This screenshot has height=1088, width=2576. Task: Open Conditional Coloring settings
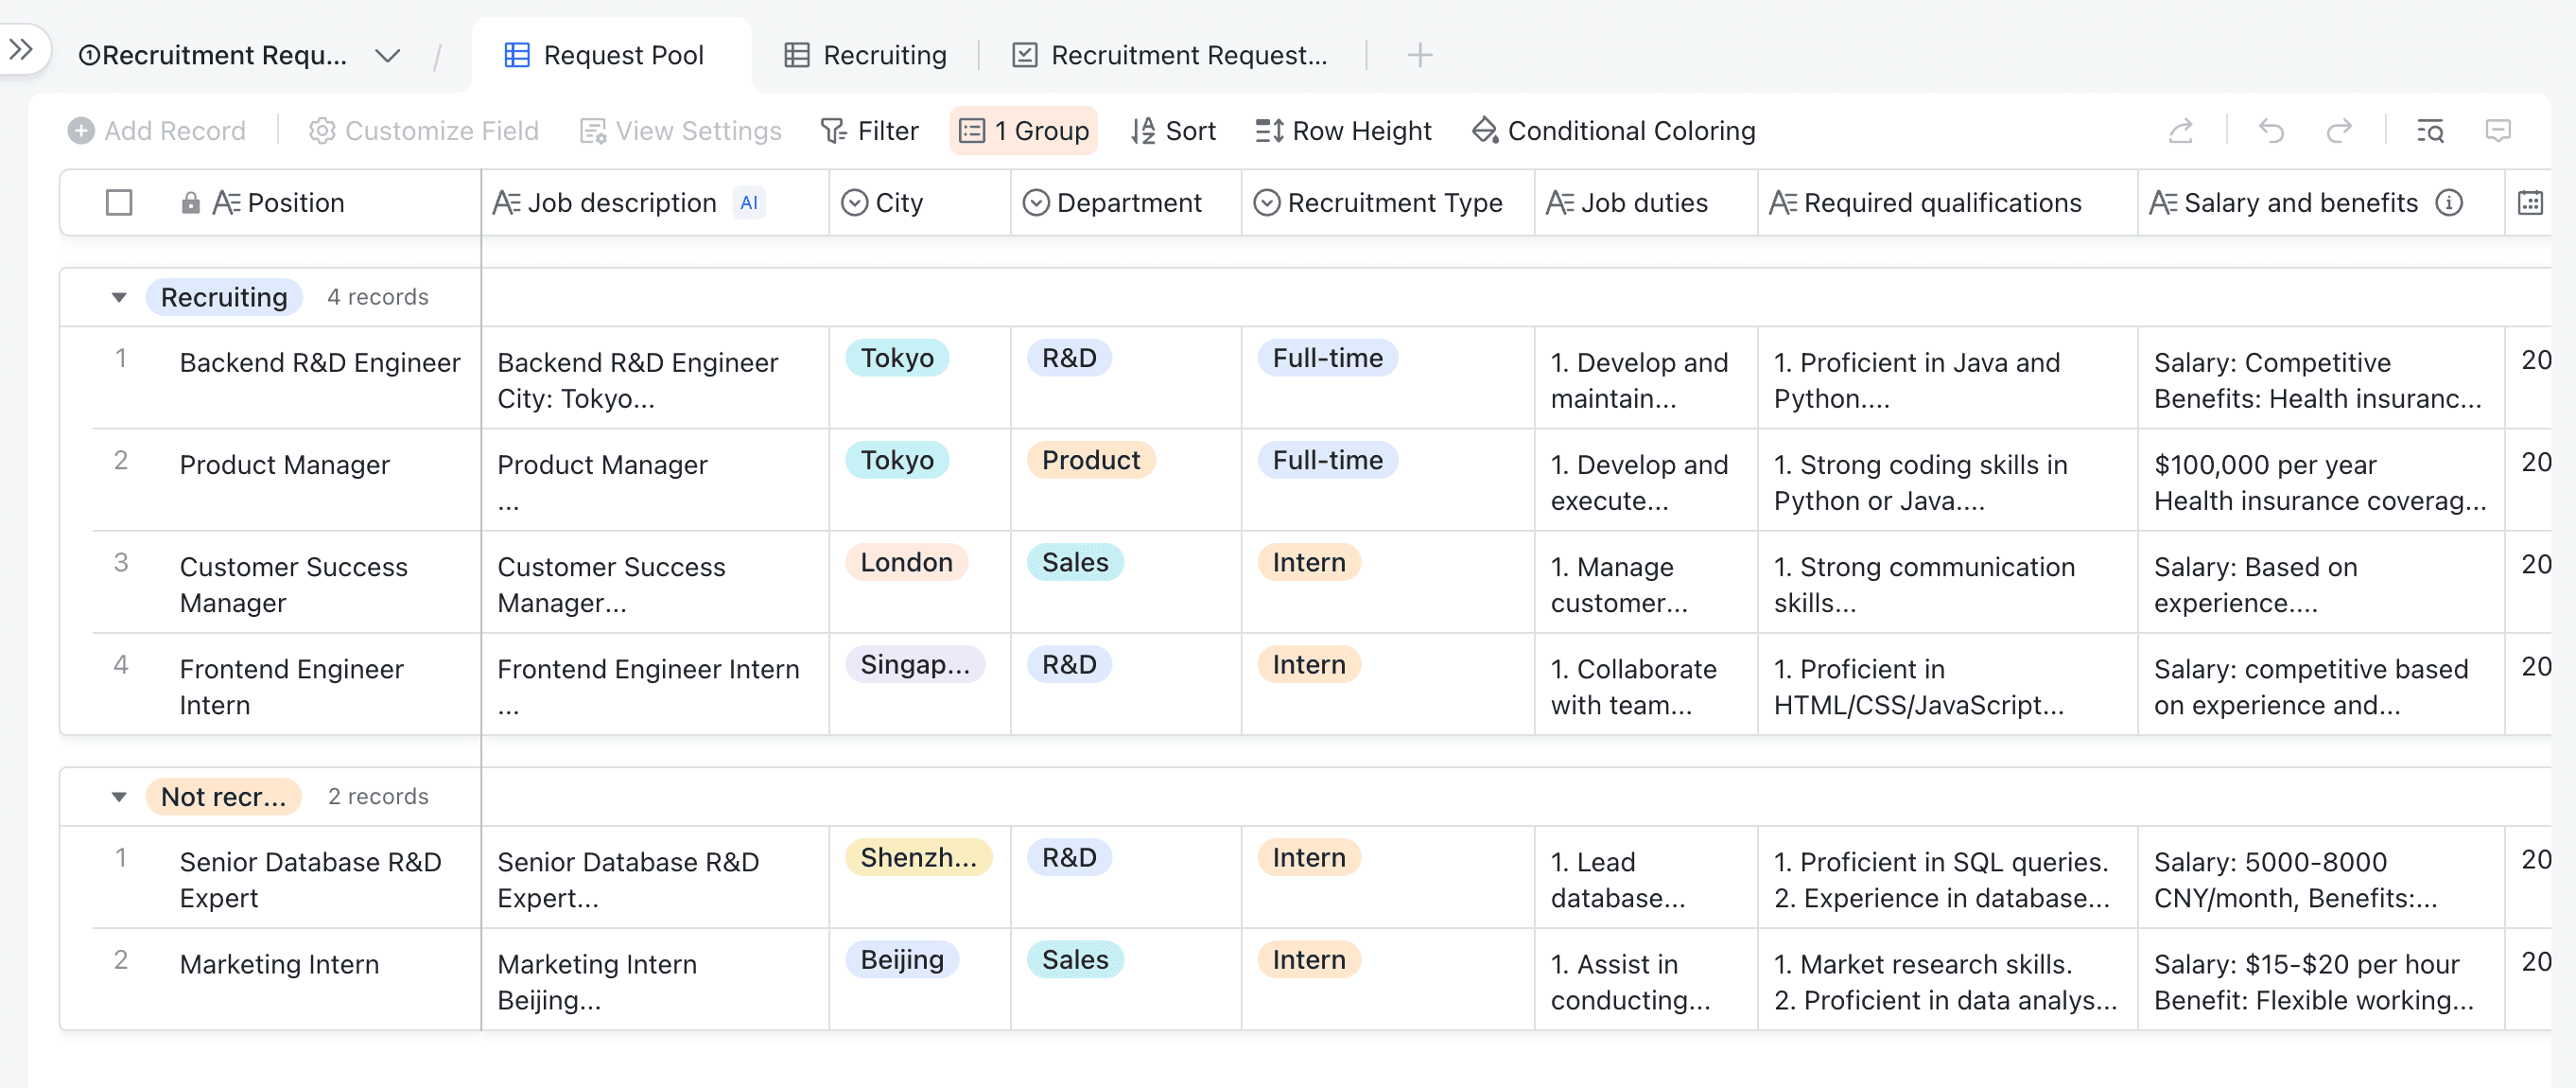(1614, 131)
